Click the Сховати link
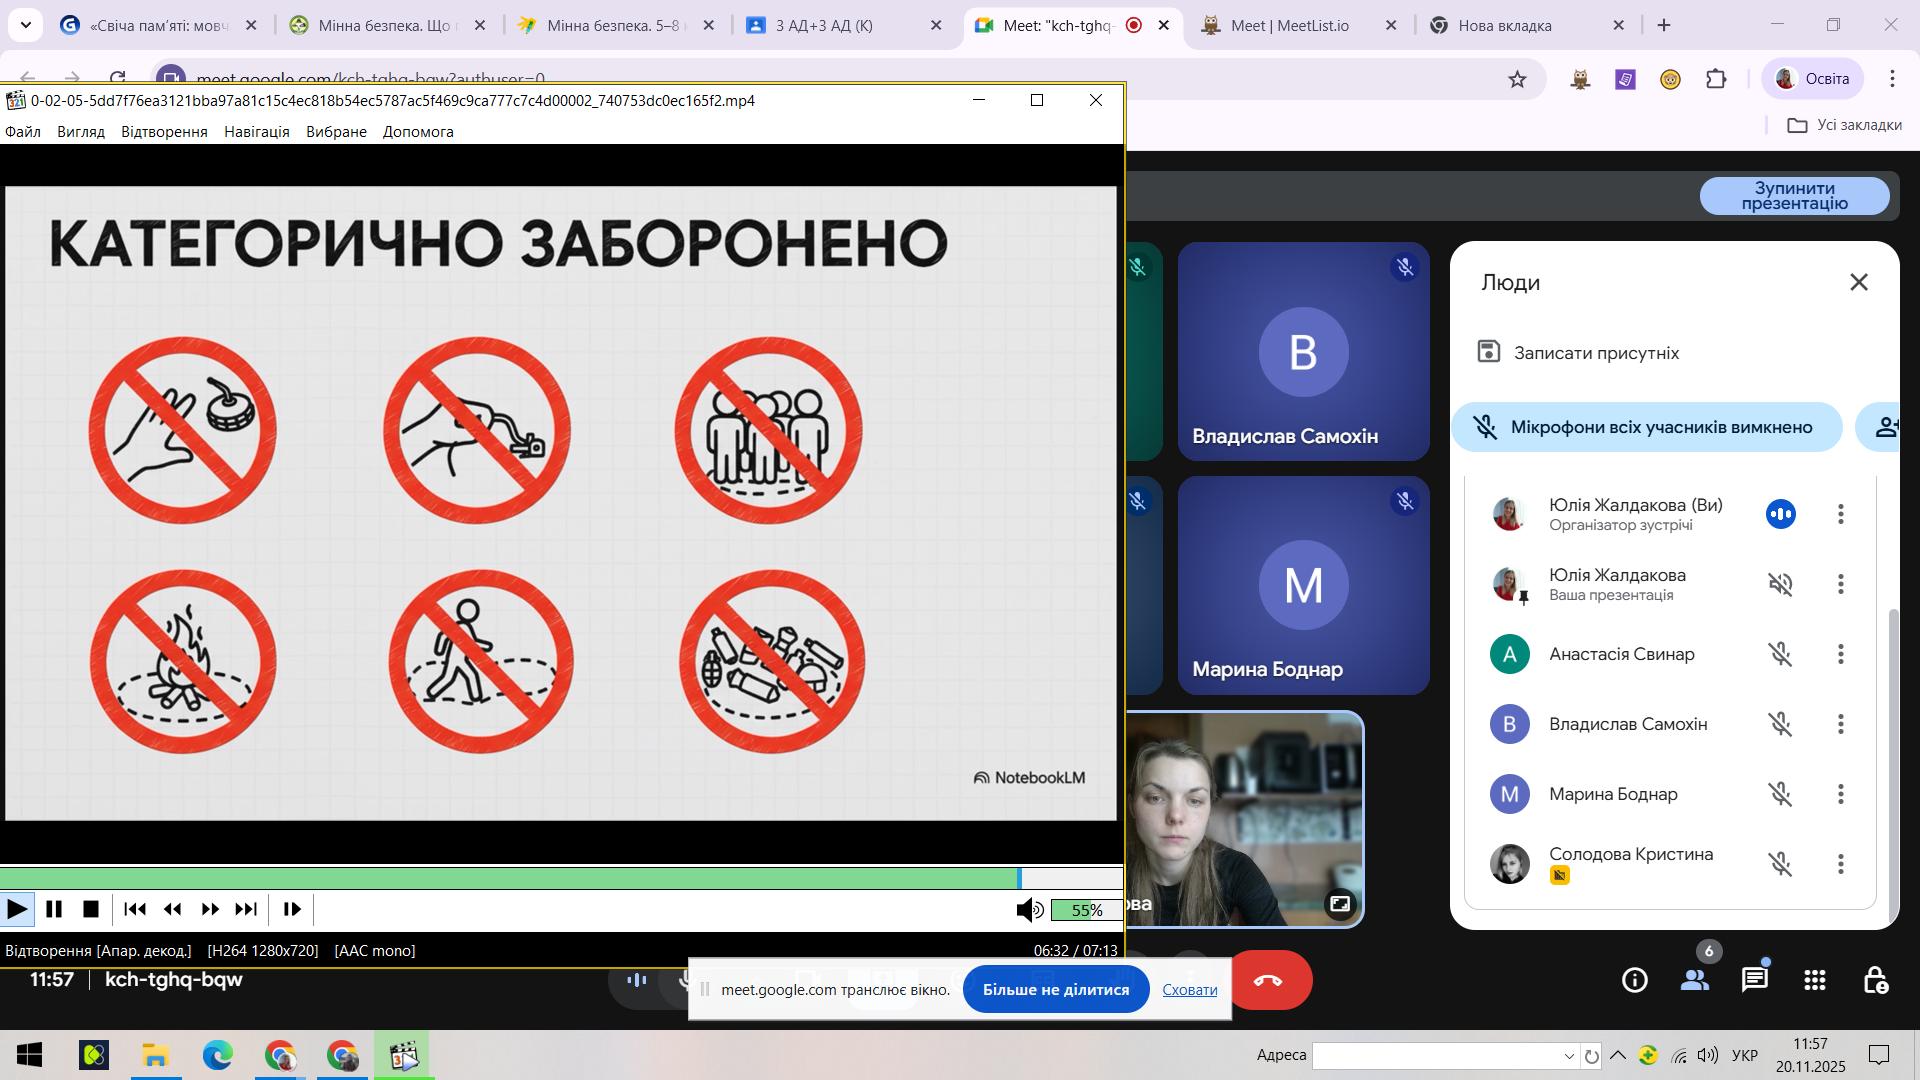The image size is (1920, 1080). coord(1189,989)
